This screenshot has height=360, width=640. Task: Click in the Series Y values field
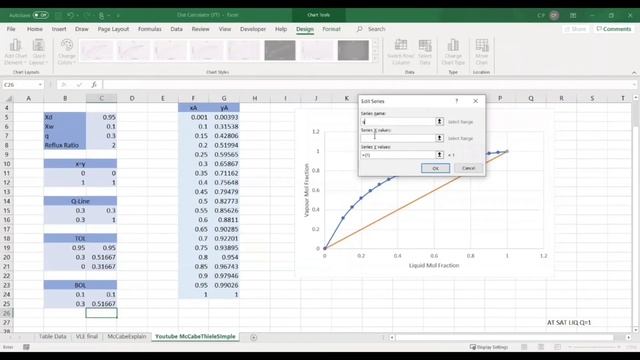click(x=398, y=155)
